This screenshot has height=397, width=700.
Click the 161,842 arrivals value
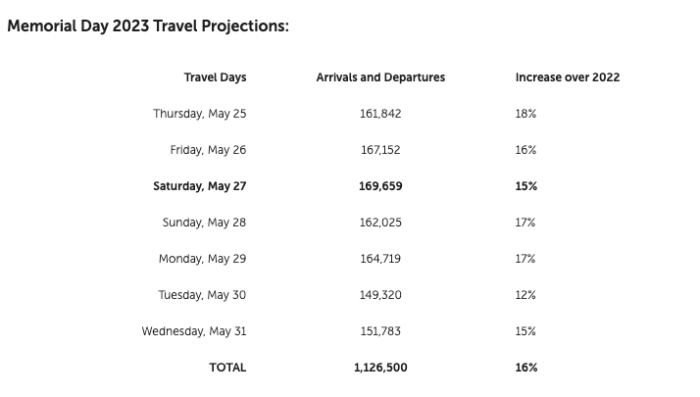(x=380, y=114)
